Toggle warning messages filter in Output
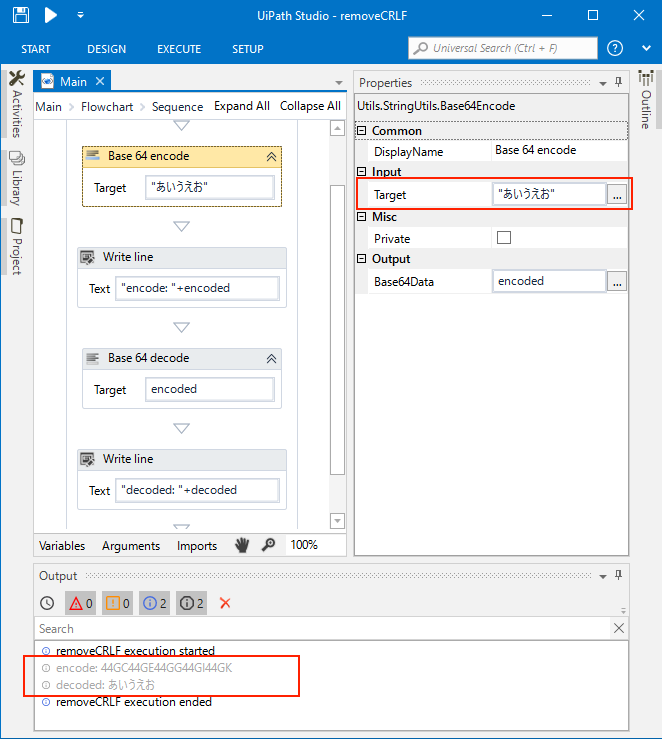This screenshot has height=739, width=662. 117,603
